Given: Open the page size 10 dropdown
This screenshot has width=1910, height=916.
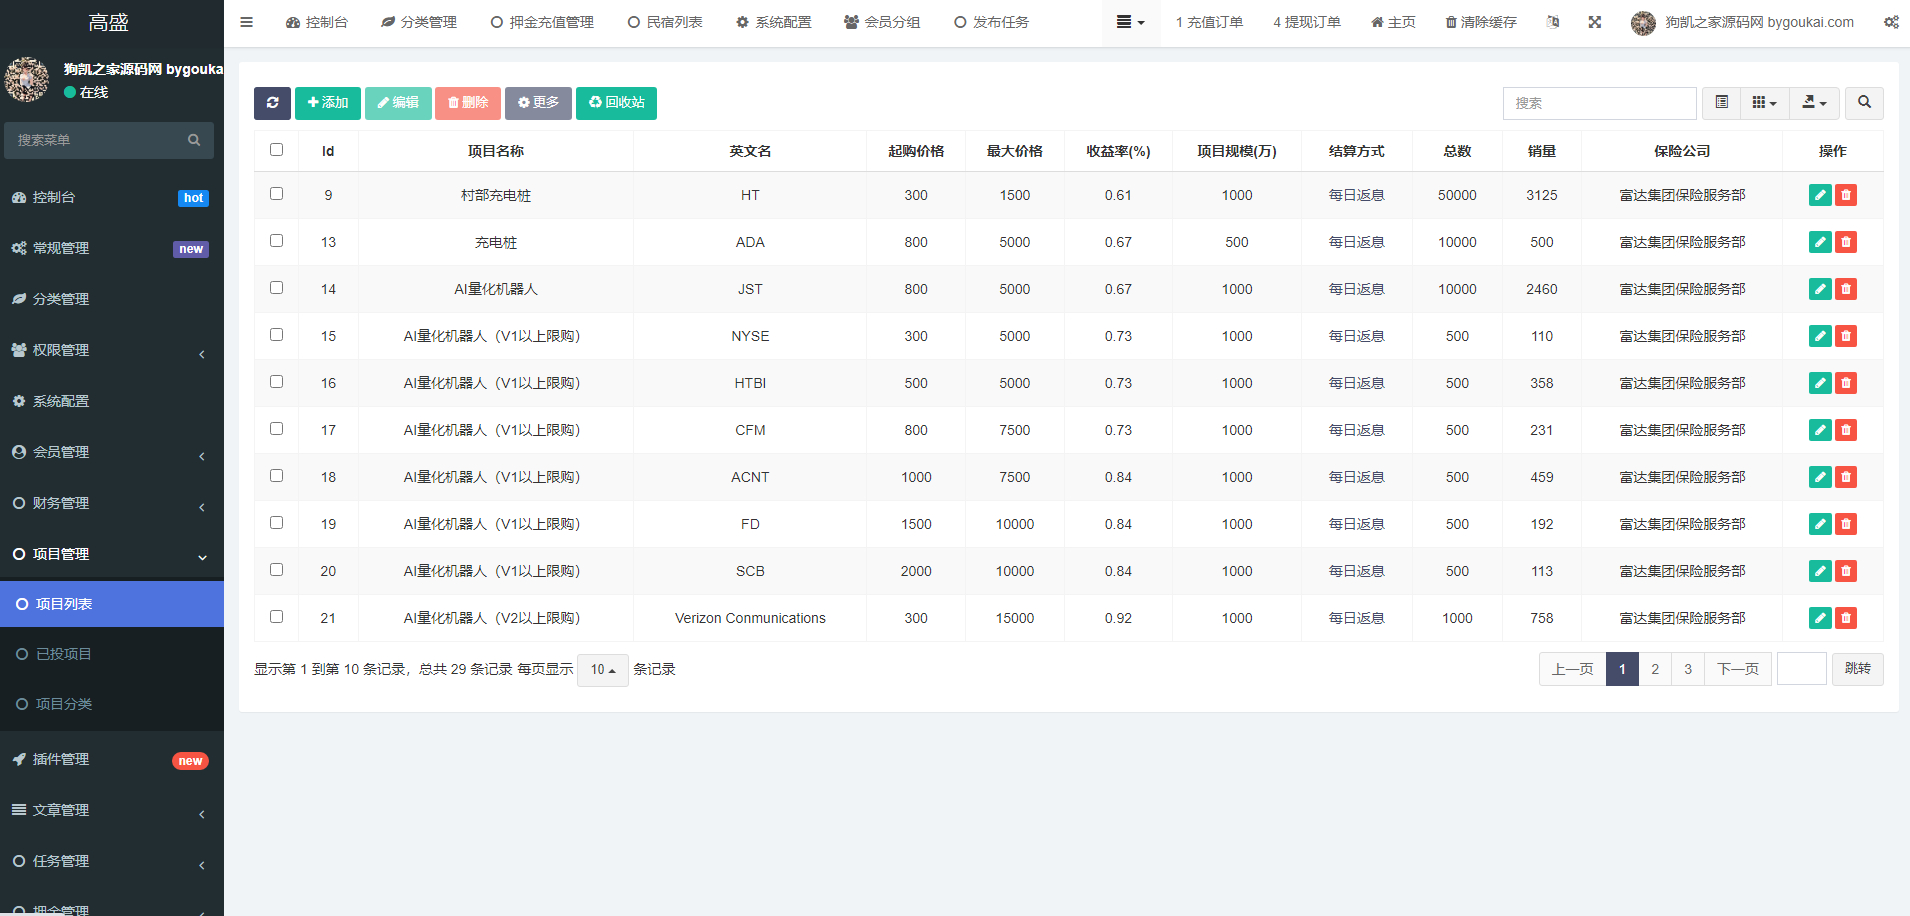Looking at the screenshot, I should tap(603, 670).
